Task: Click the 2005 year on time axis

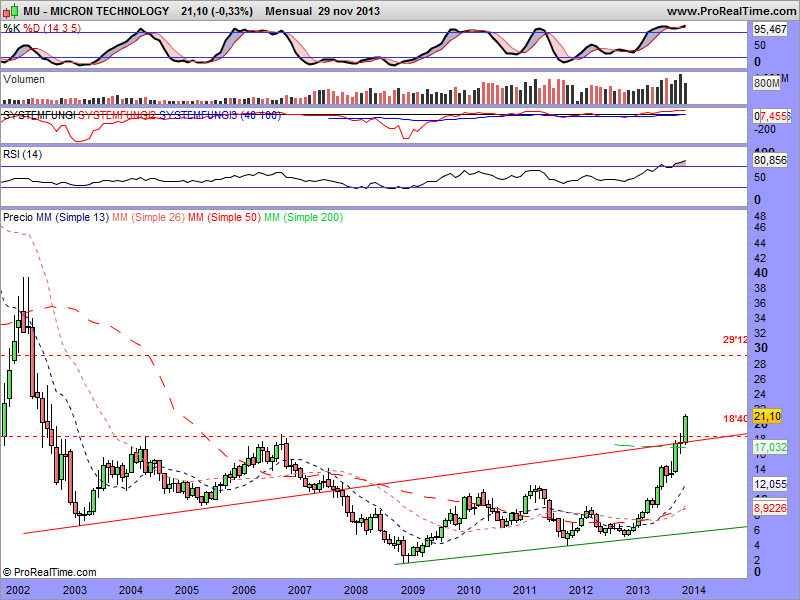Action: click(187, 590)
